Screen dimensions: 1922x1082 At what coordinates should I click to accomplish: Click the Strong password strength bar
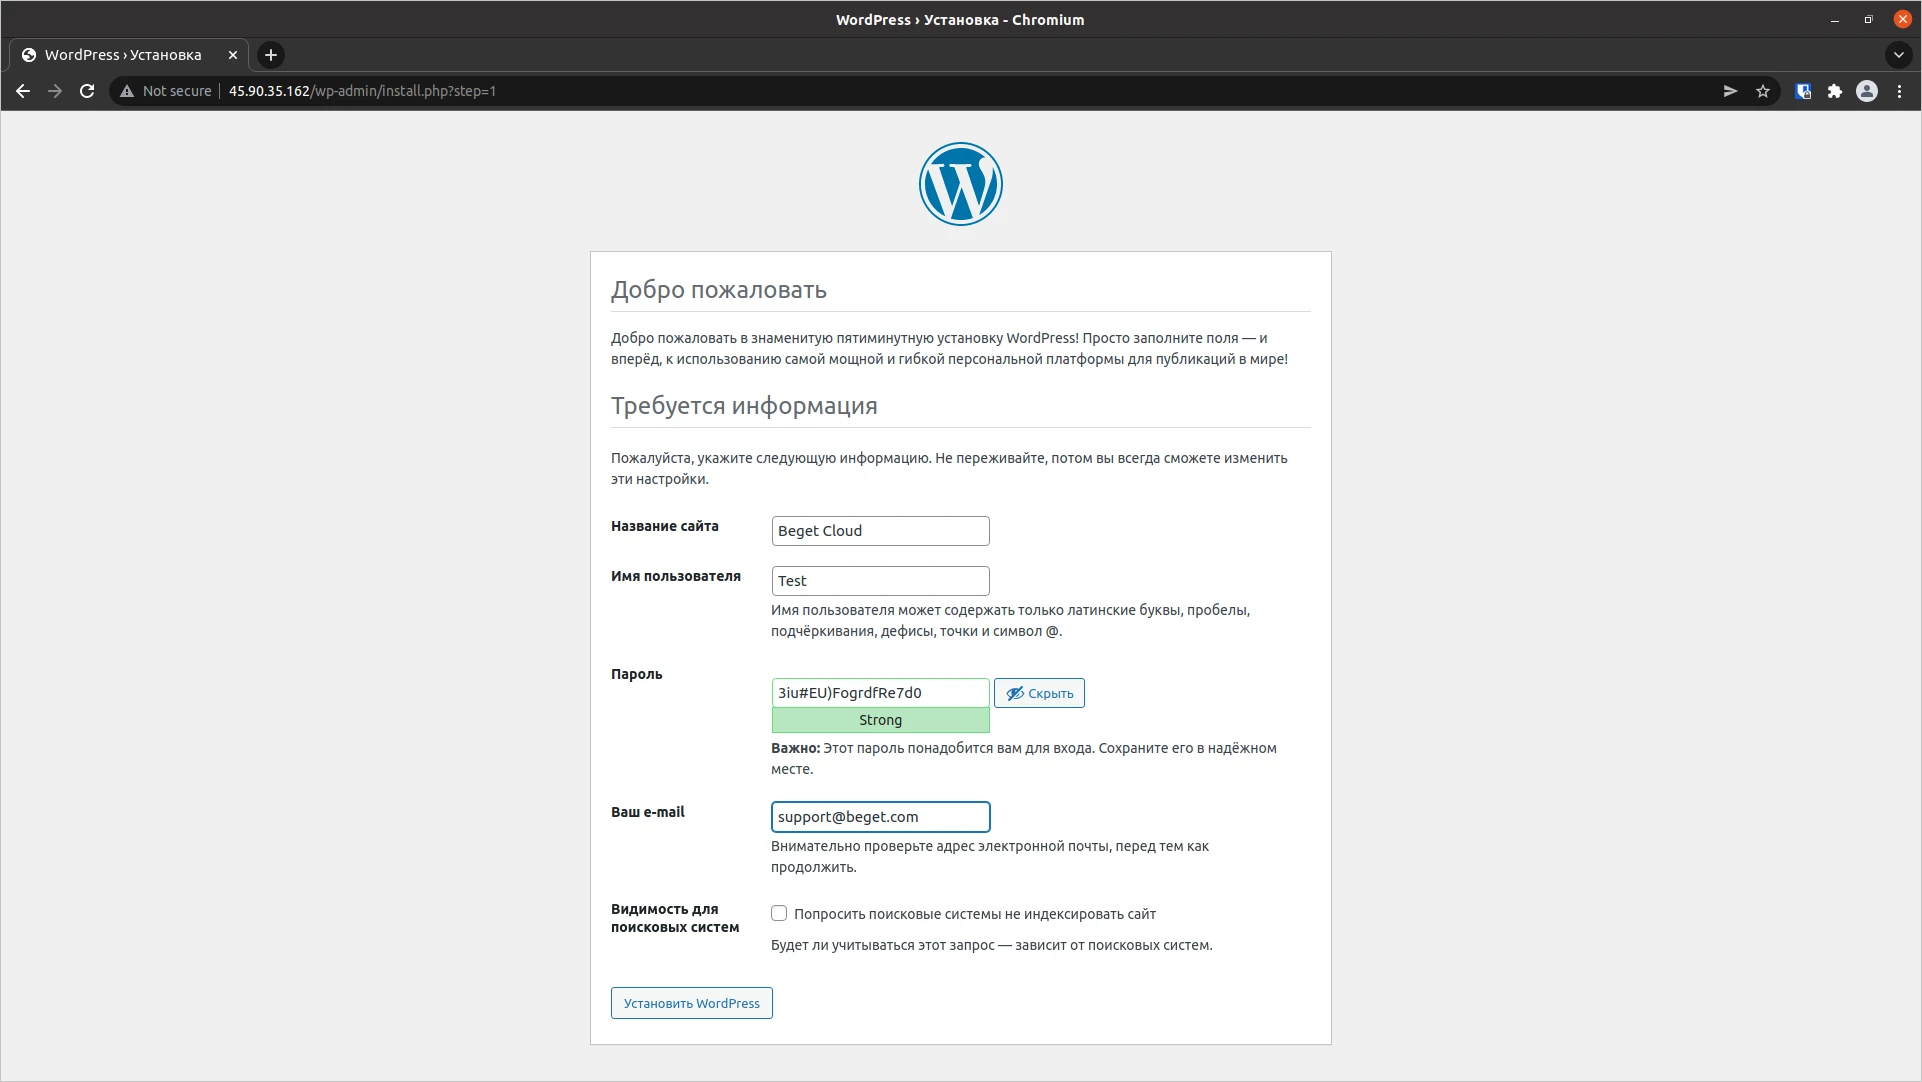coord(880,720)
